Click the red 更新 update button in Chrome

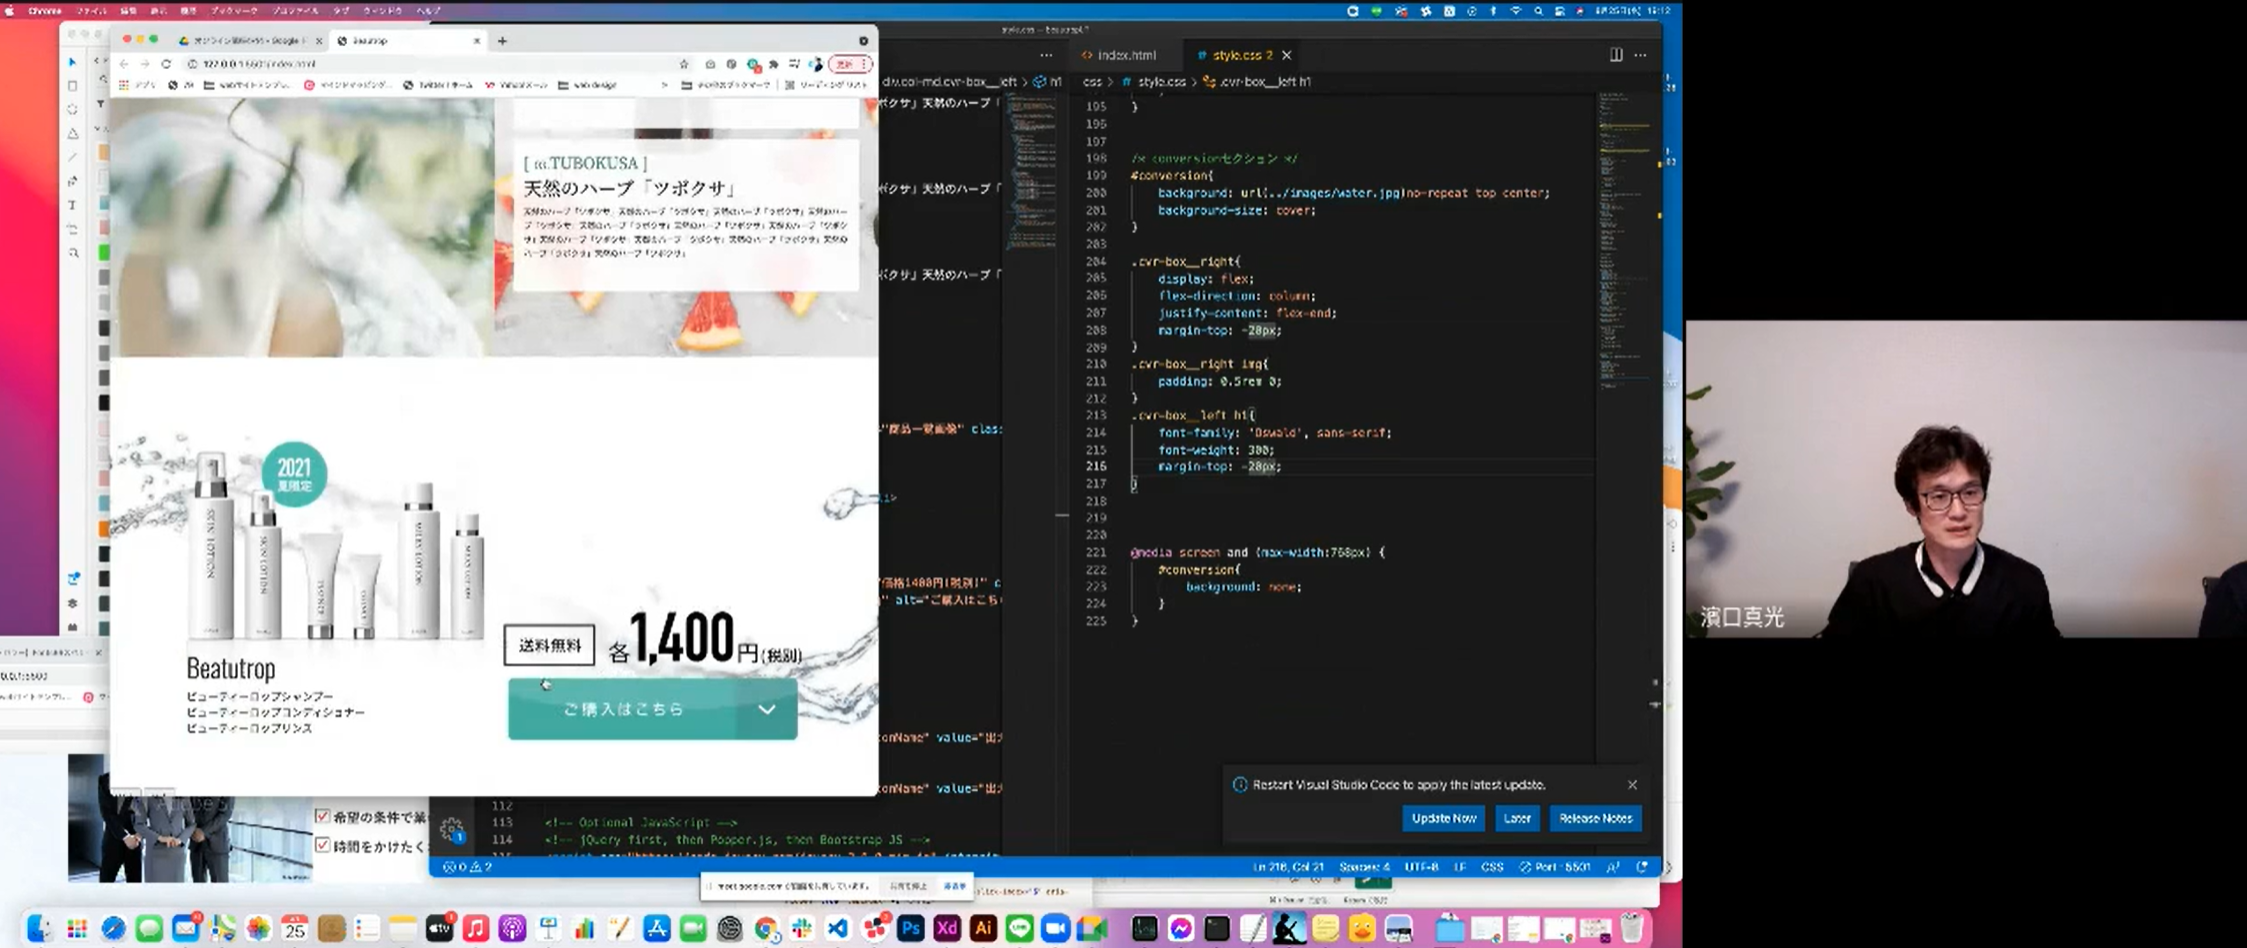(x=850, y=64)
